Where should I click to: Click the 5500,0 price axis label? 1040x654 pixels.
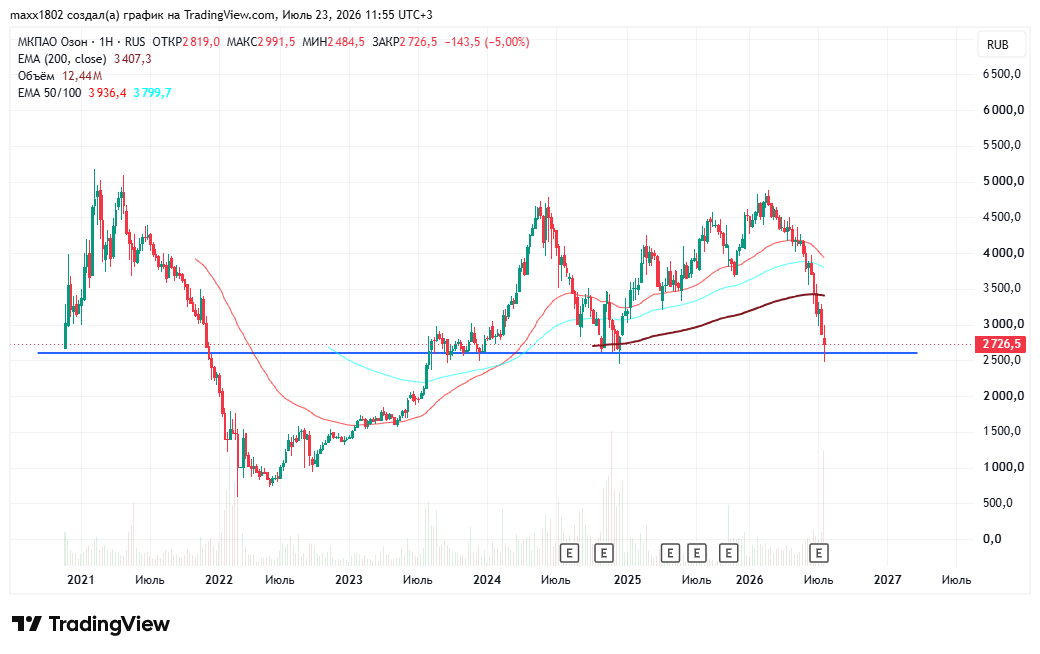click(1002, 145)
